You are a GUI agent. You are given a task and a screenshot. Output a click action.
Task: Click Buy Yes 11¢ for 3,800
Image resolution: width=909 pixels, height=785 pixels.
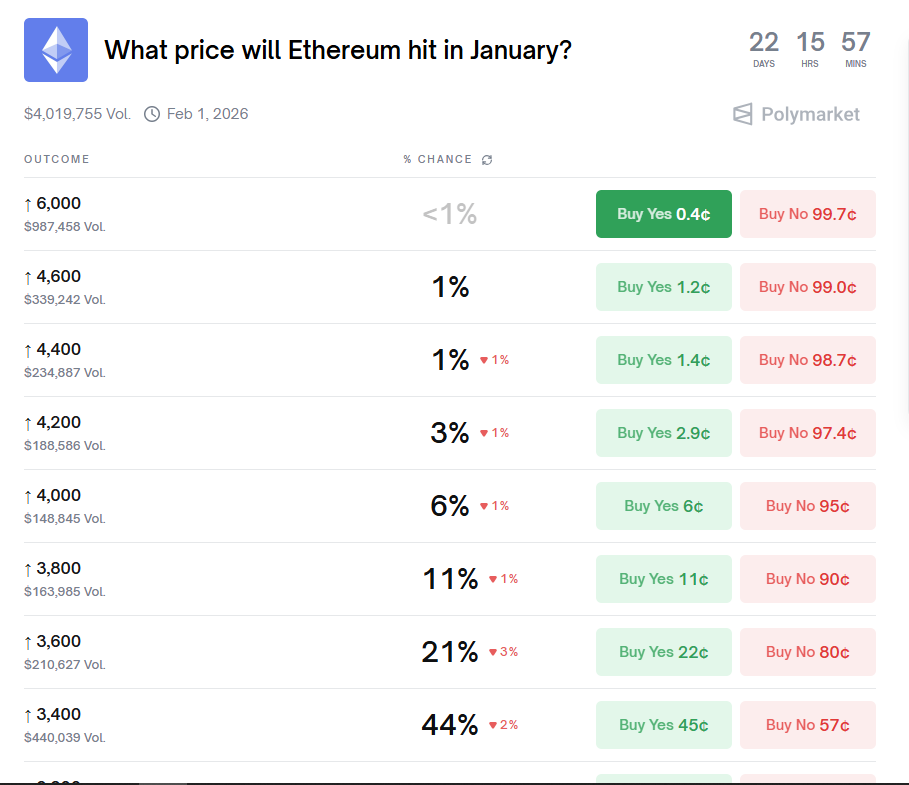(663, 579)
